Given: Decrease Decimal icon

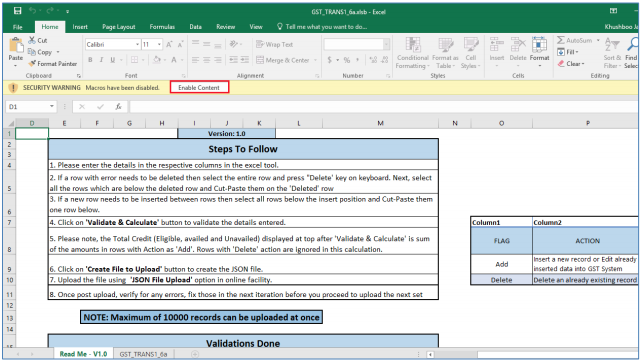Looking at the screenshot, I should [384, 60].
